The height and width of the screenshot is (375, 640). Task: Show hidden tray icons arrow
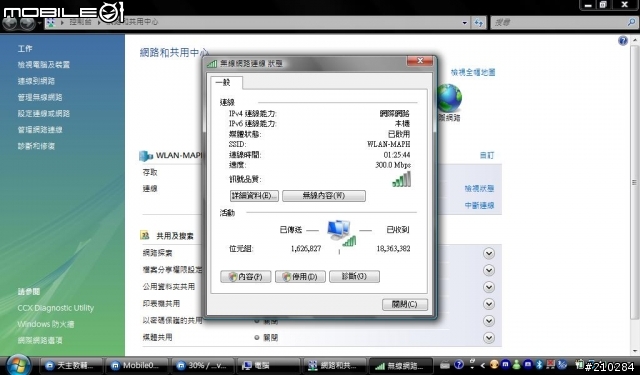[x=483, y=365]
